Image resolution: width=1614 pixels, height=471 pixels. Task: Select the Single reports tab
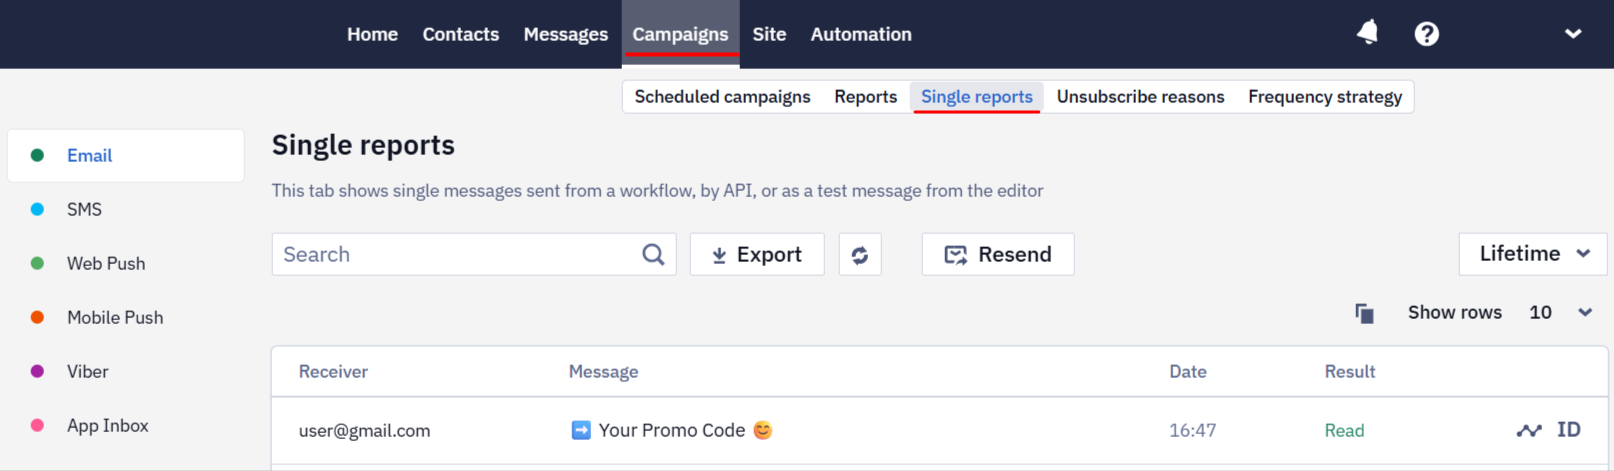[977, 97]
